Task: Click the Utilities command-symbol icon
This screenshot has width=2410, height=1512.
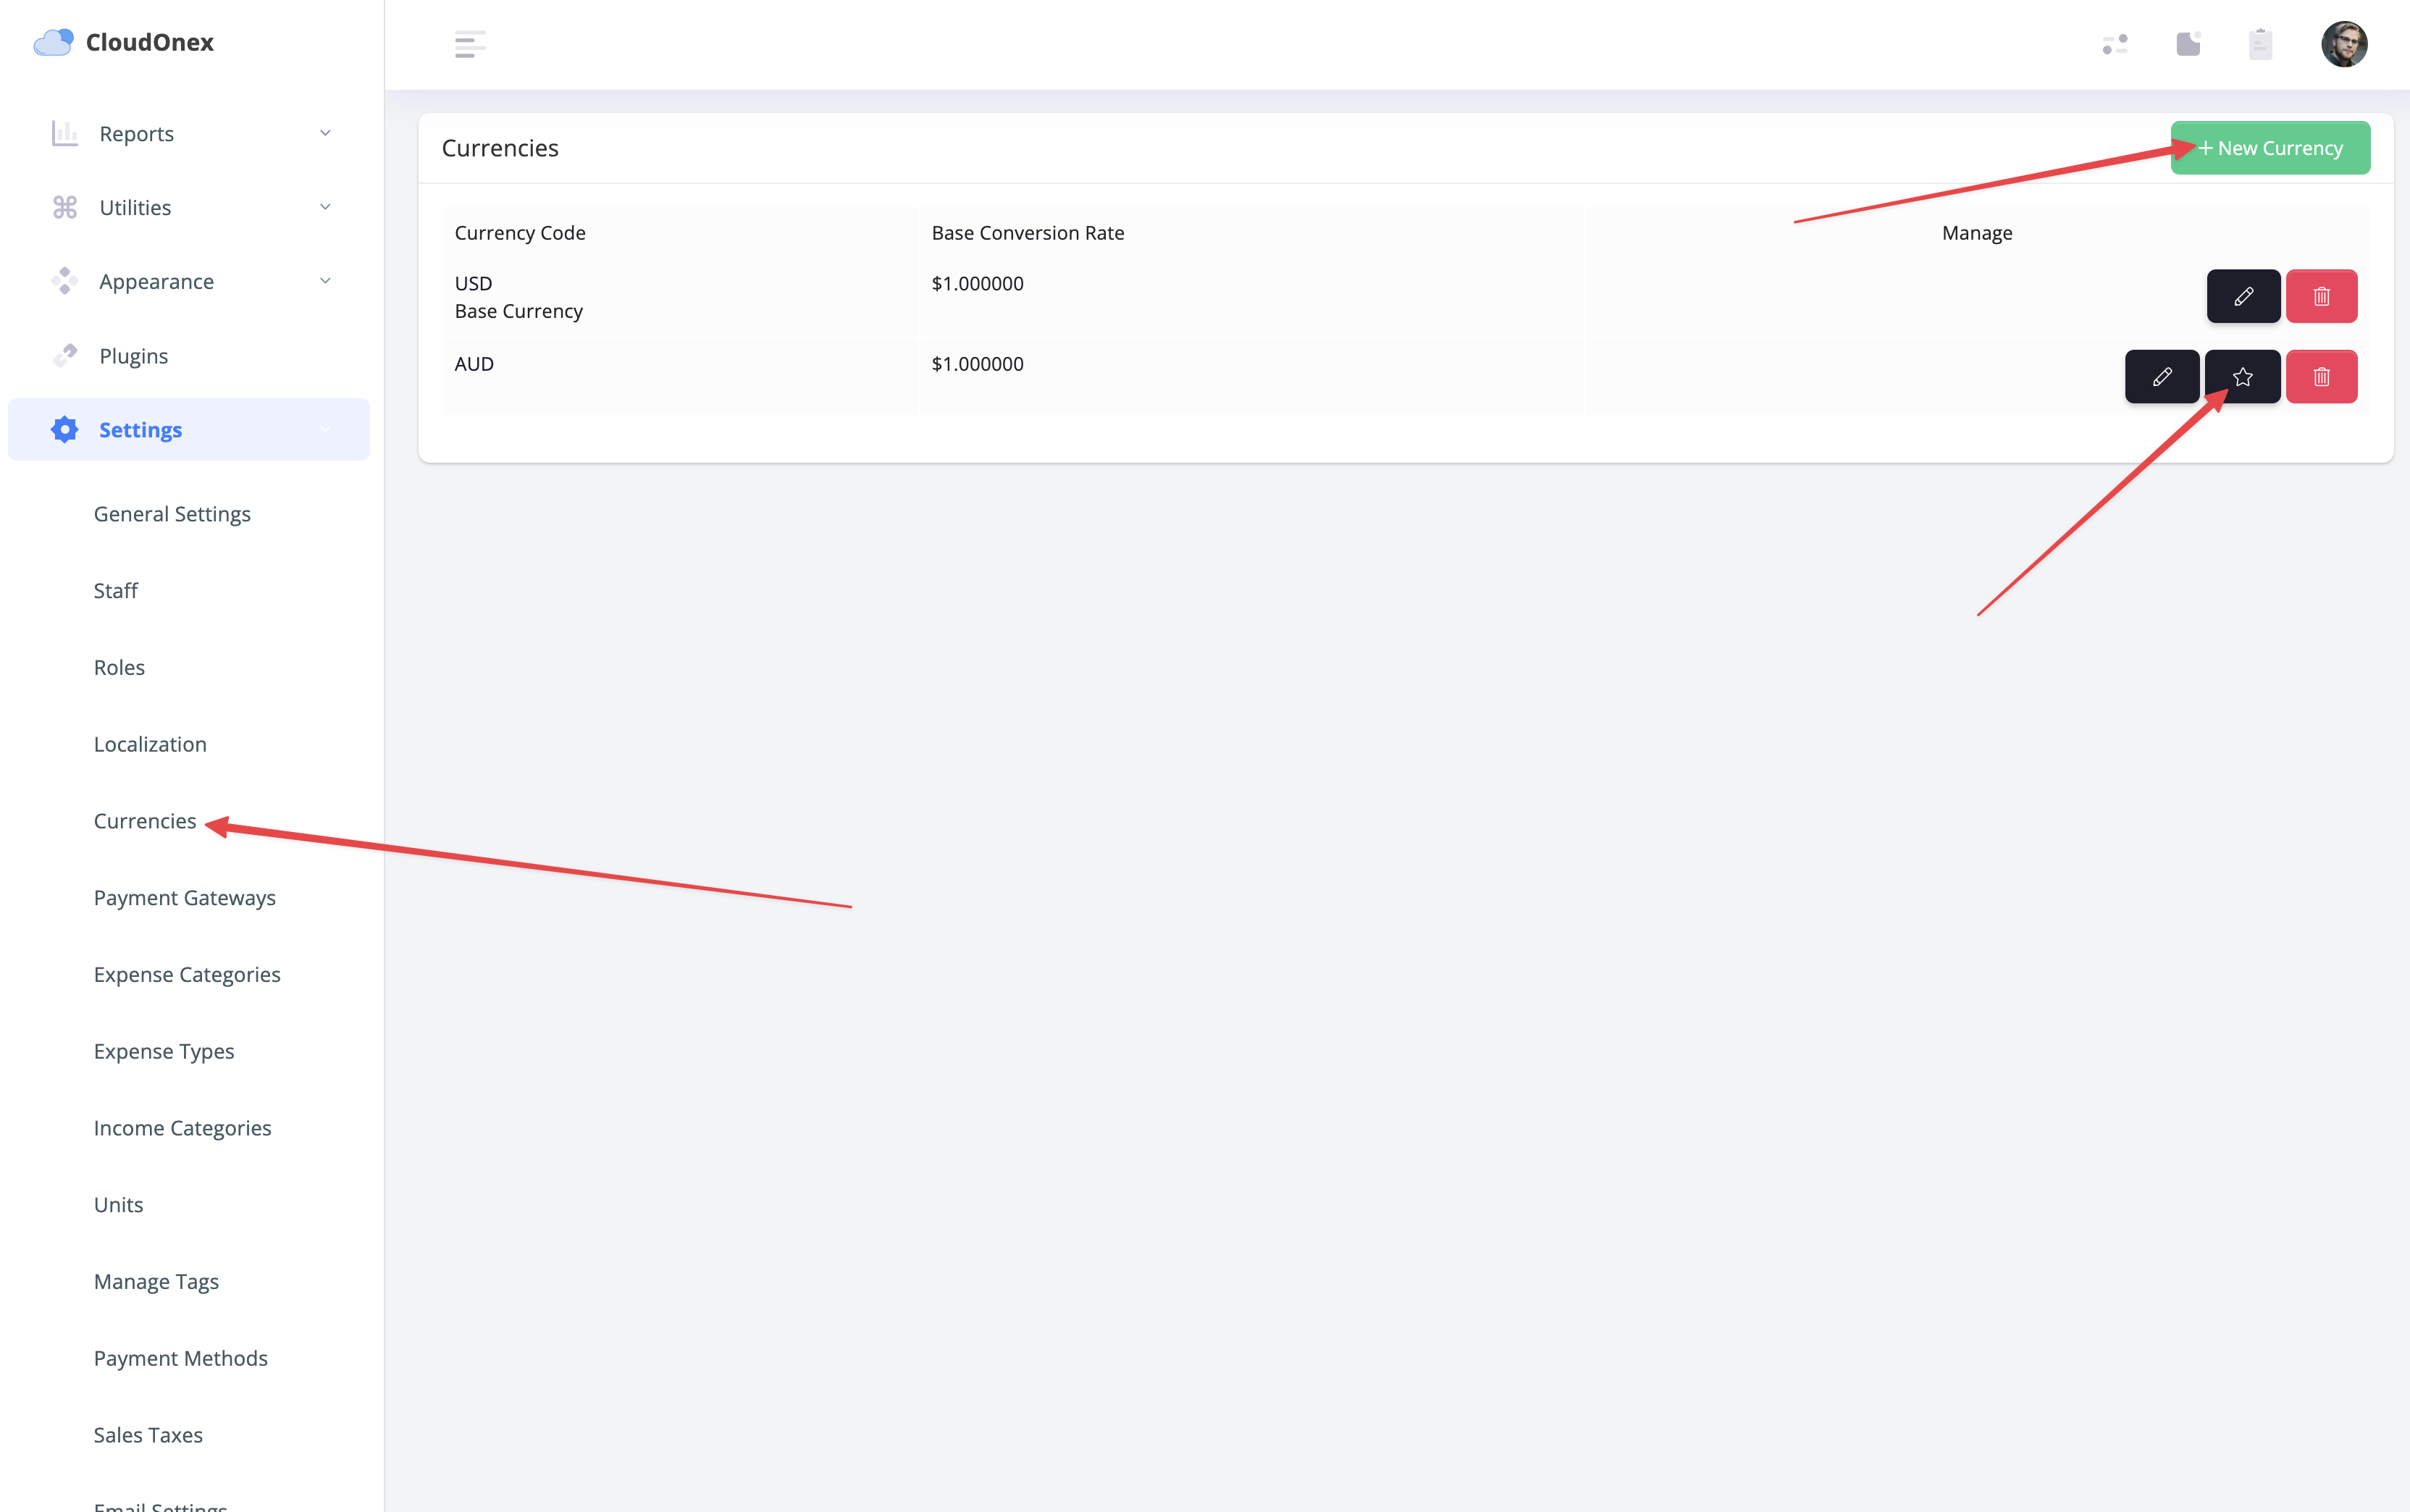Action: [x=65, y=207]
